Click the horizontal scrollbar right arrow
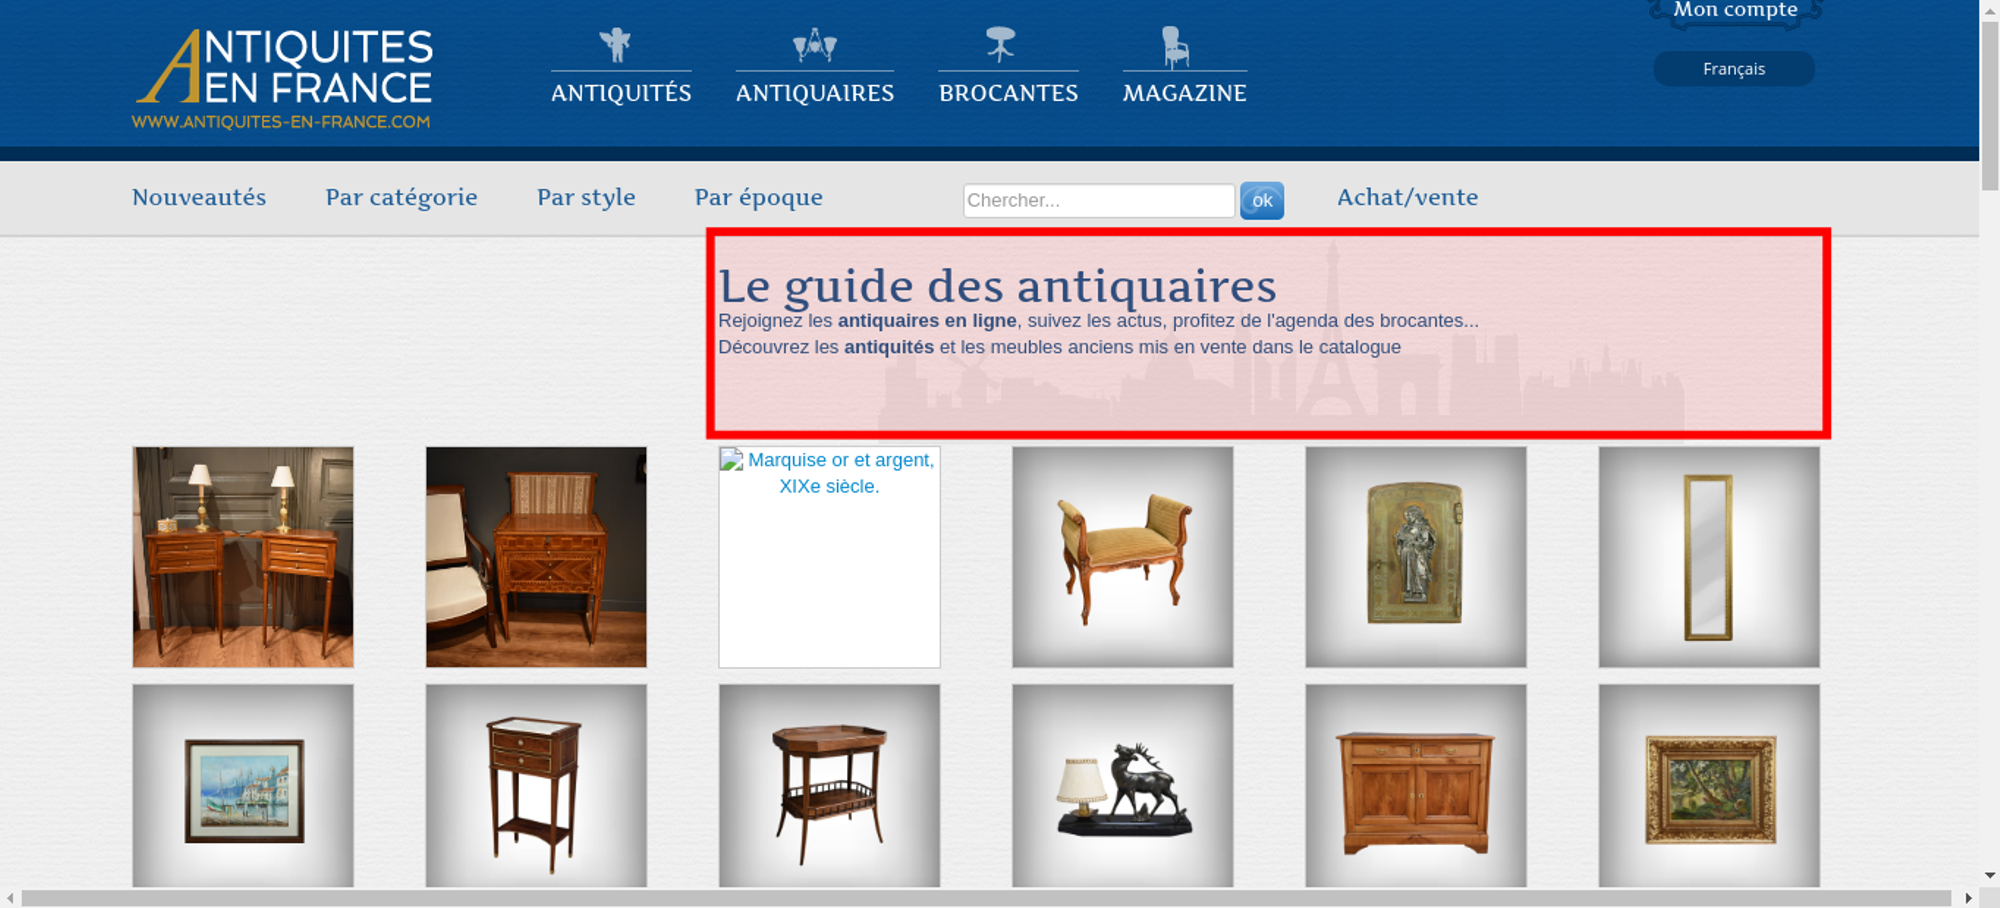The image size is (2000, 908). 1968,898
